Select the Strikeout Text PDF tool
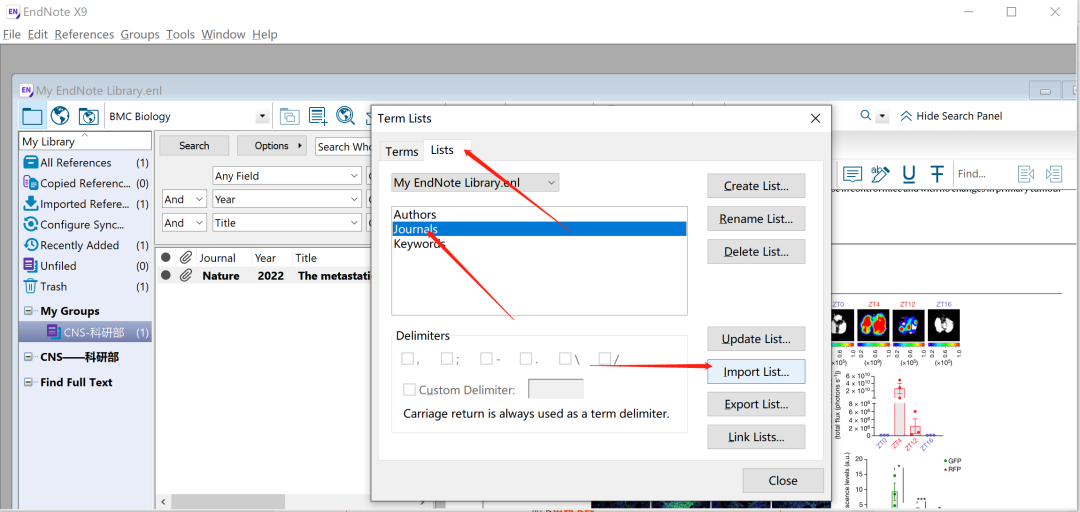Screen dimensions: 1080x512 [936, 173]
